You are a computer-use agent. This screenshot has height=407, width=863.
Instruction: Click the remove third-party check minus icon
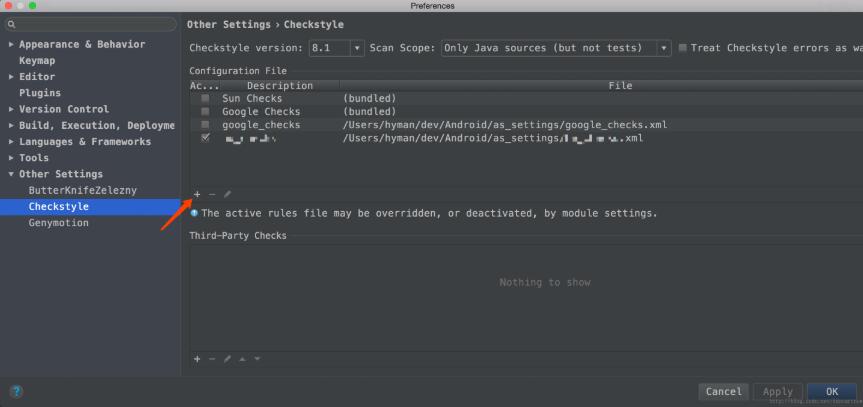click(212, 359)
